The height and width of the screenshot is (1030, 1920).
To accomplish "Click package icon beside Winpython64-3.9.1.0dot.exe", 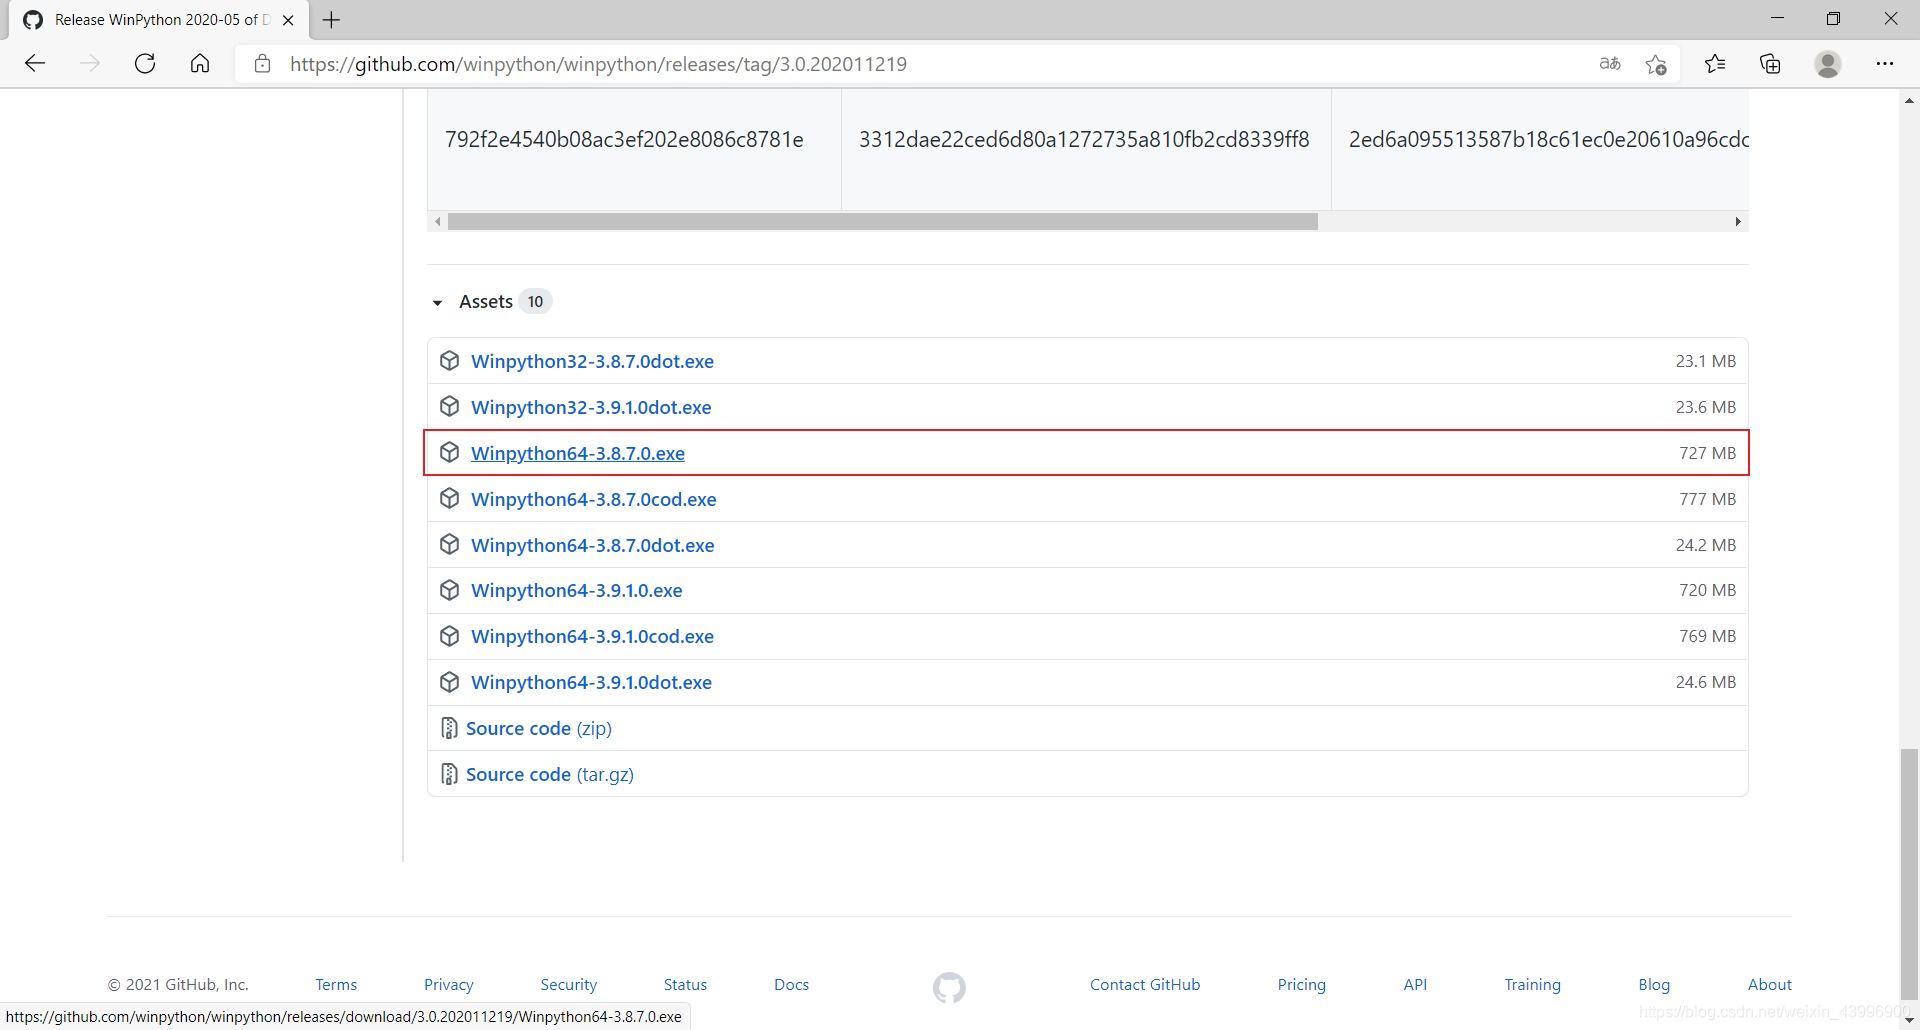I will (450, 682).
